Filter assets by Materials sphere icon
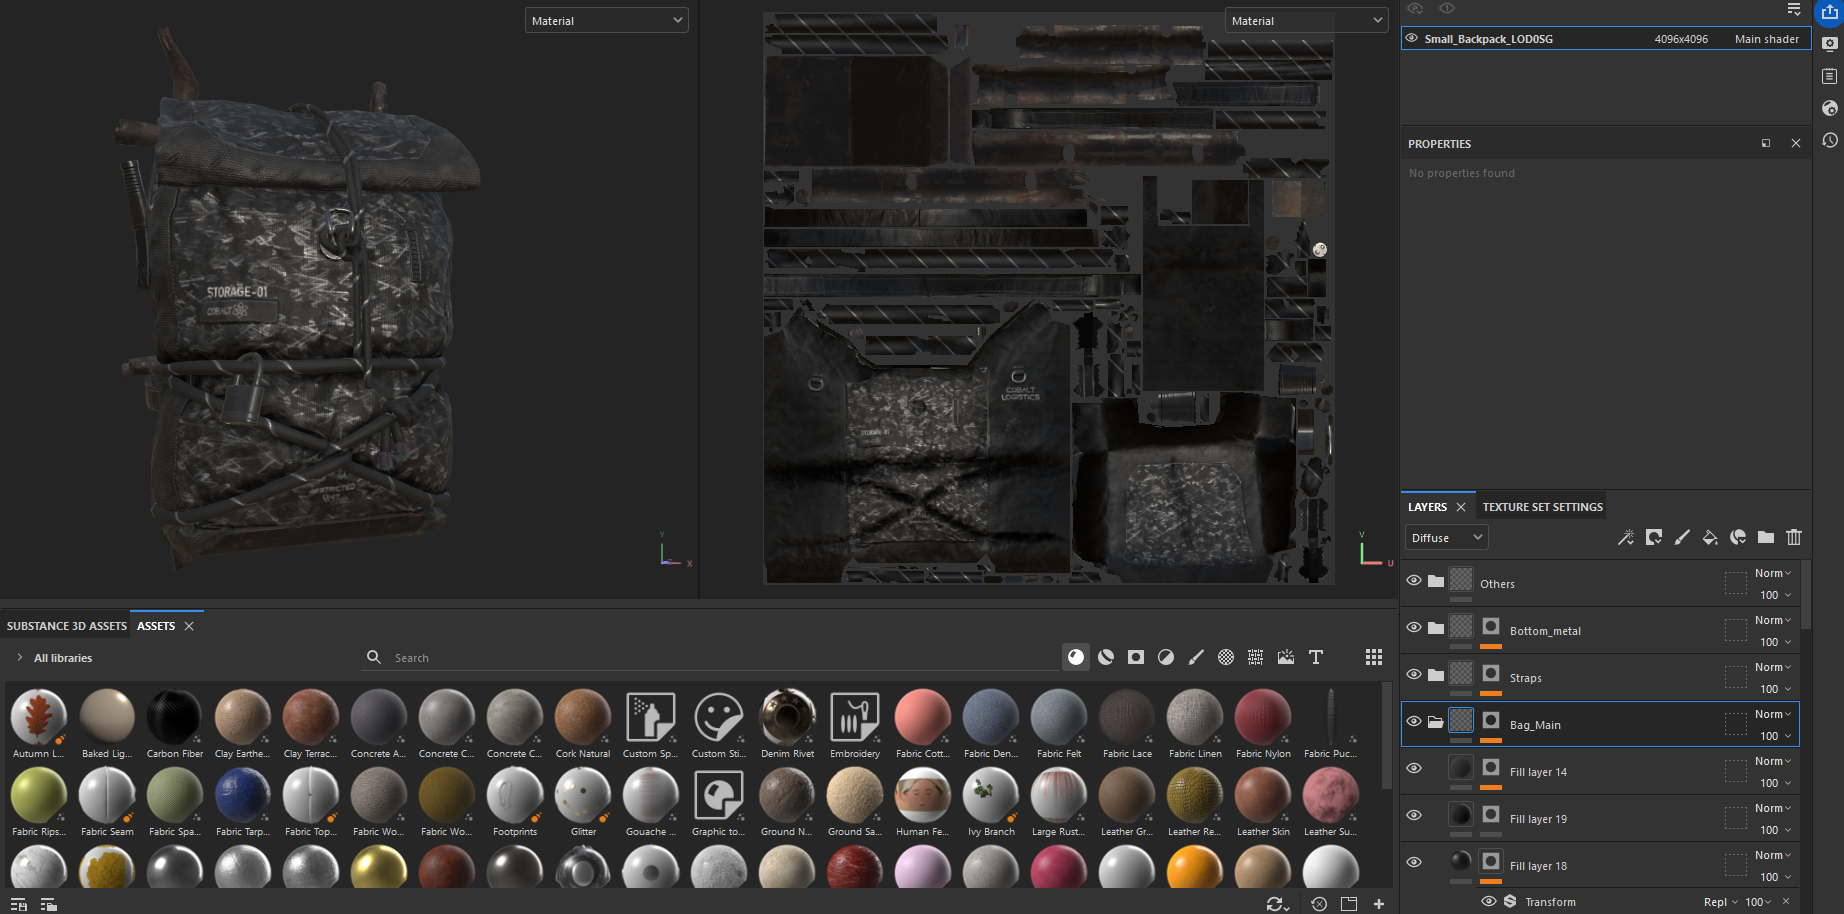Screen dimensions: 1844x914 [x=1076, y=657]
